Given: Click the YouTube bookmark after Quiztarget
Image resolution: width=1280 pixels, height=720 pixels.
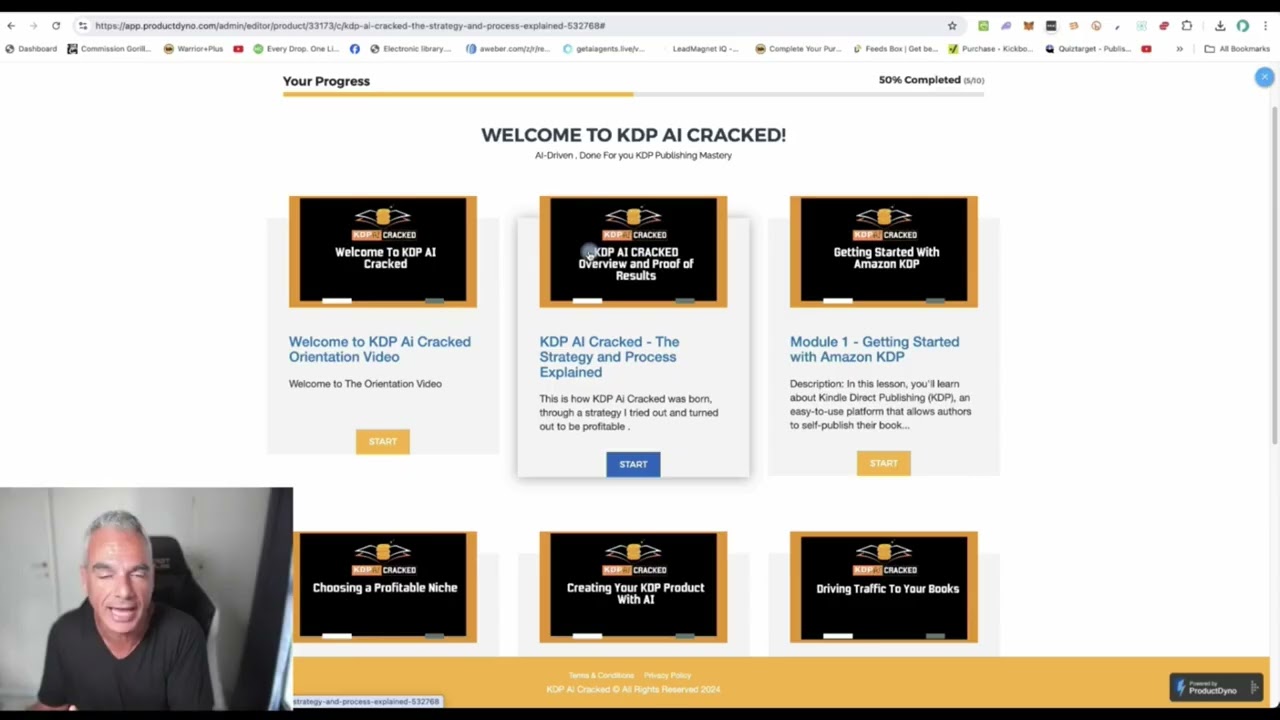Looking at the screenshot, I should (1146, 49).
